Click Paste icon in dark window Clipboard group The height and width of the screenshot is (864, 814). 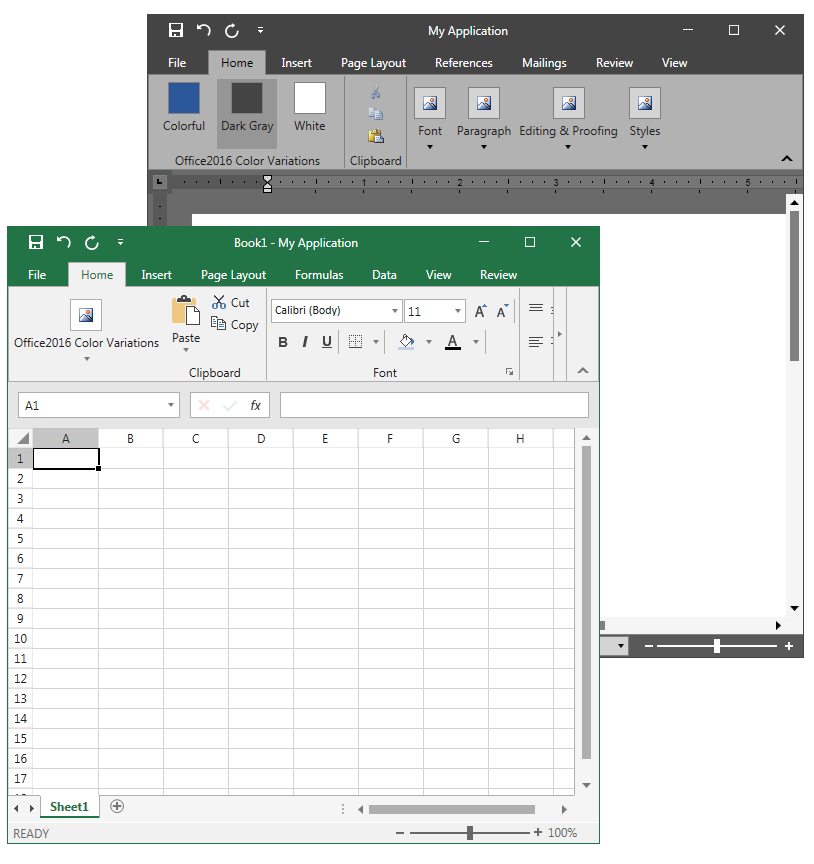tap(375, 136)
